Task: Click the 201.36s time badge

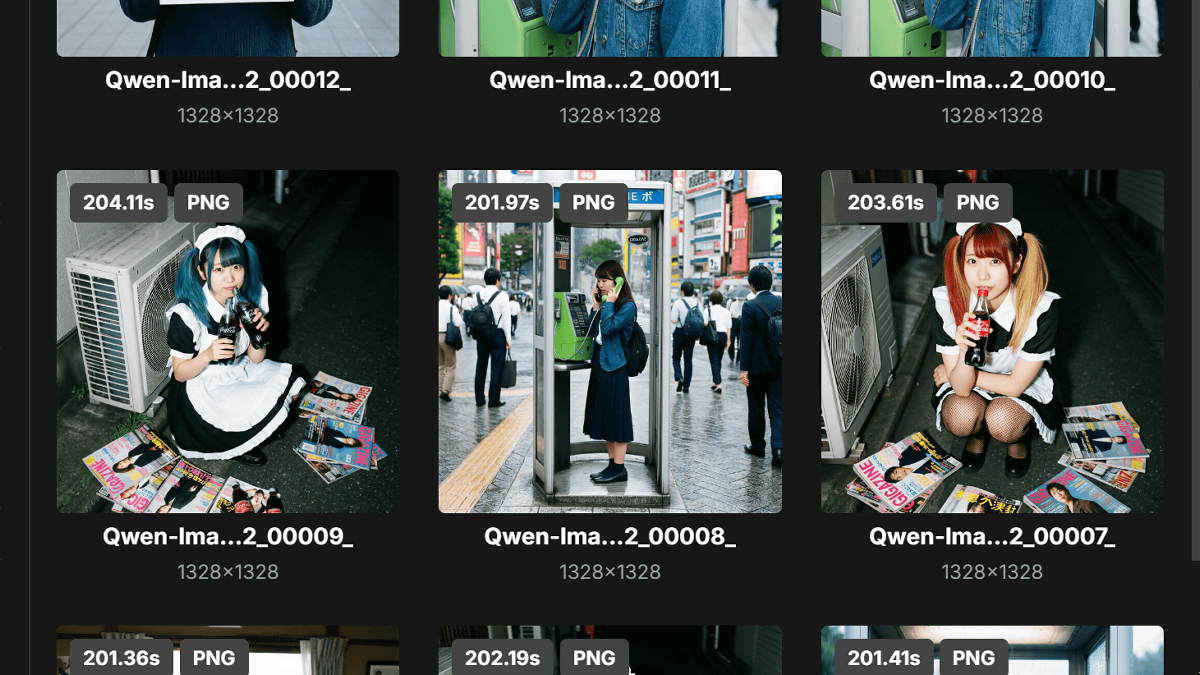Action: (x=120, y=658)
